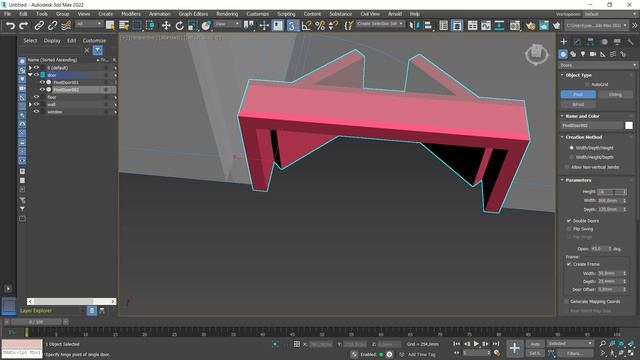
Task: Choose the Select and Move tool
Action: 166,26
